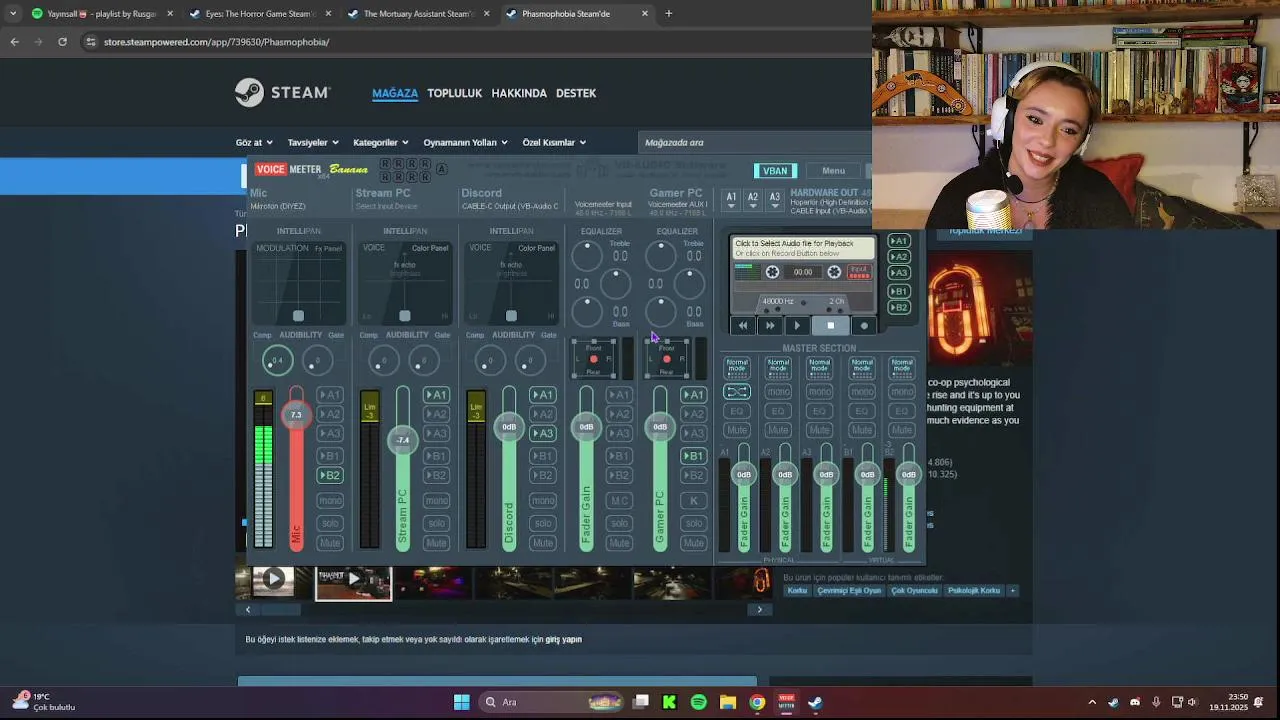Stop the Voicemeeter cassette playback
This screenshot has width=1280, height=720.
(x=830, y=325)
